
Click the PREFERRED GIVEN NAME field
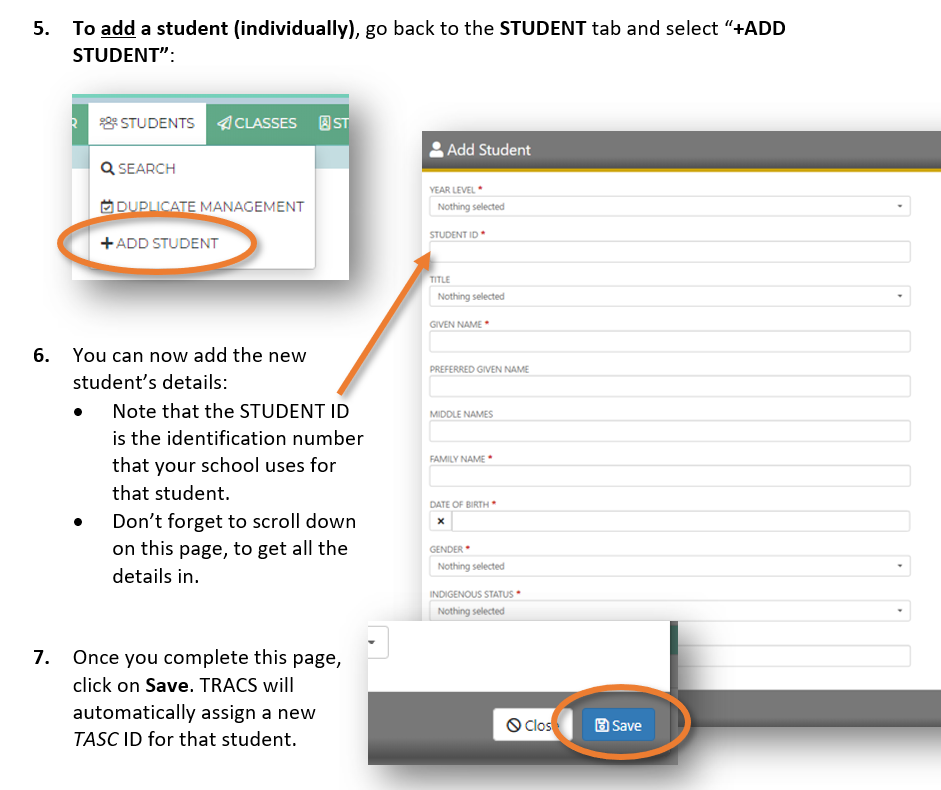tap(669, 387)
